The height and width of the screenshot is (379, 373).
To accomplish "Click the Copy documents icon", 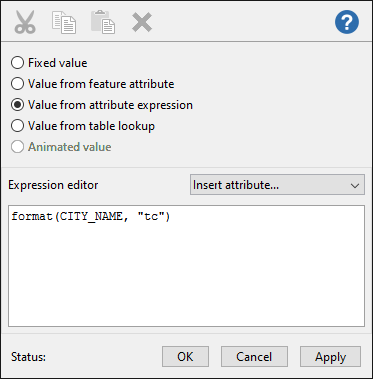I will (x=64, y=22).
